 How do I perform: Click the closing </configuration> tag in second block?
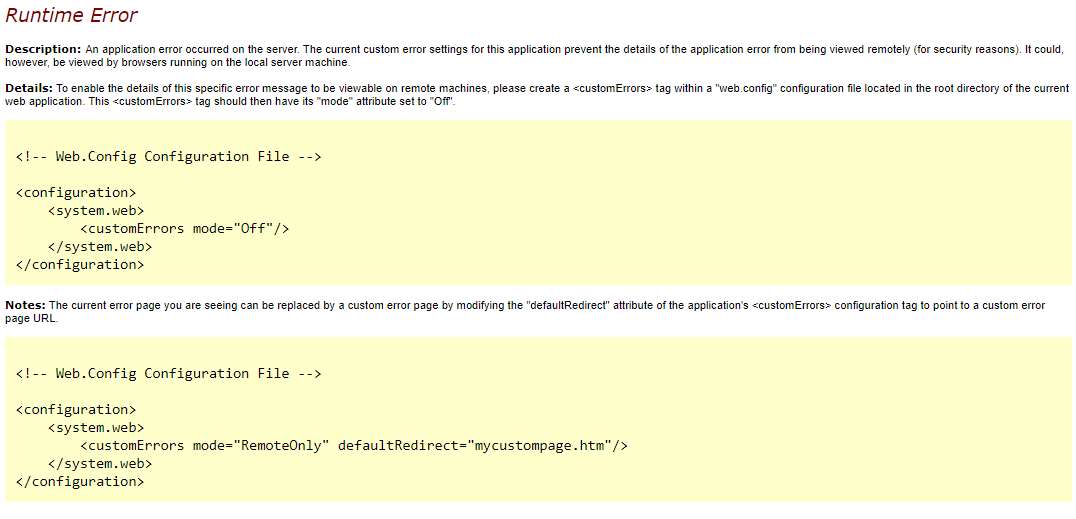tap(80, 482)
